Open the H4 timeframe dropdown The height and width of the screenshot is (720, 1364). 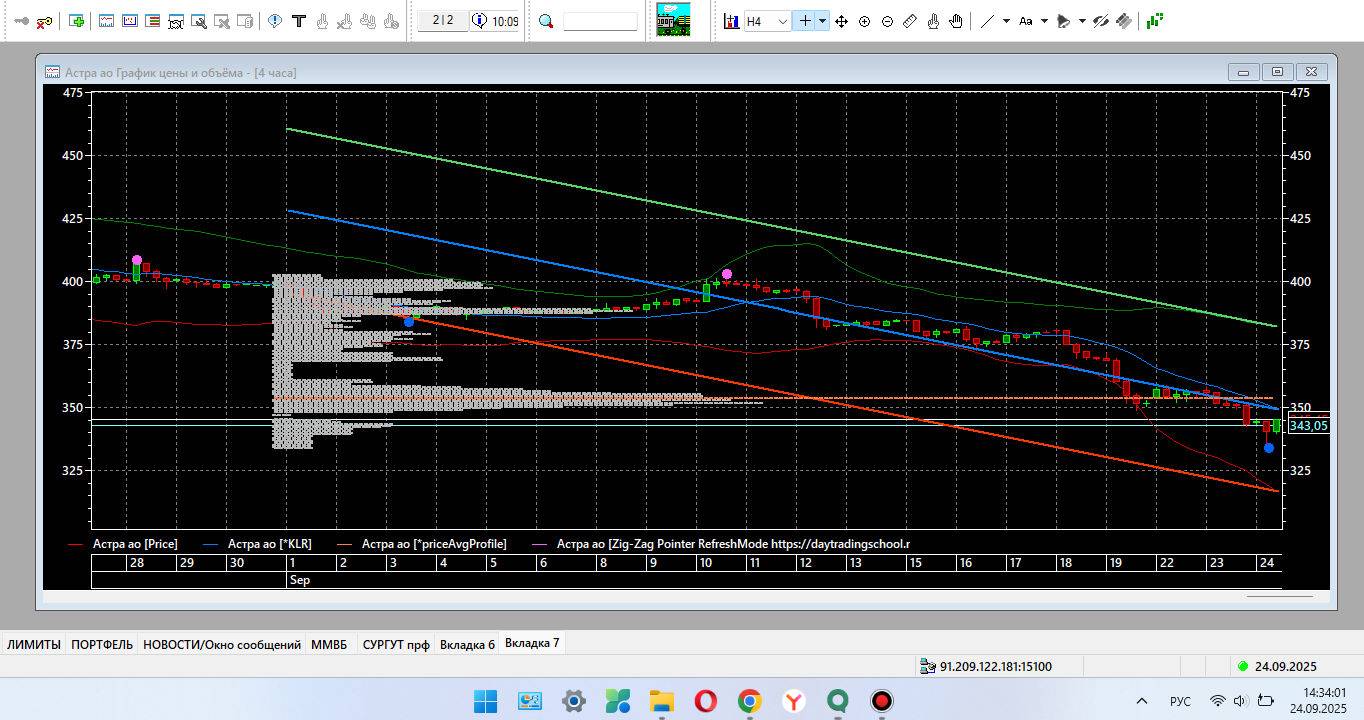[782, 21]
